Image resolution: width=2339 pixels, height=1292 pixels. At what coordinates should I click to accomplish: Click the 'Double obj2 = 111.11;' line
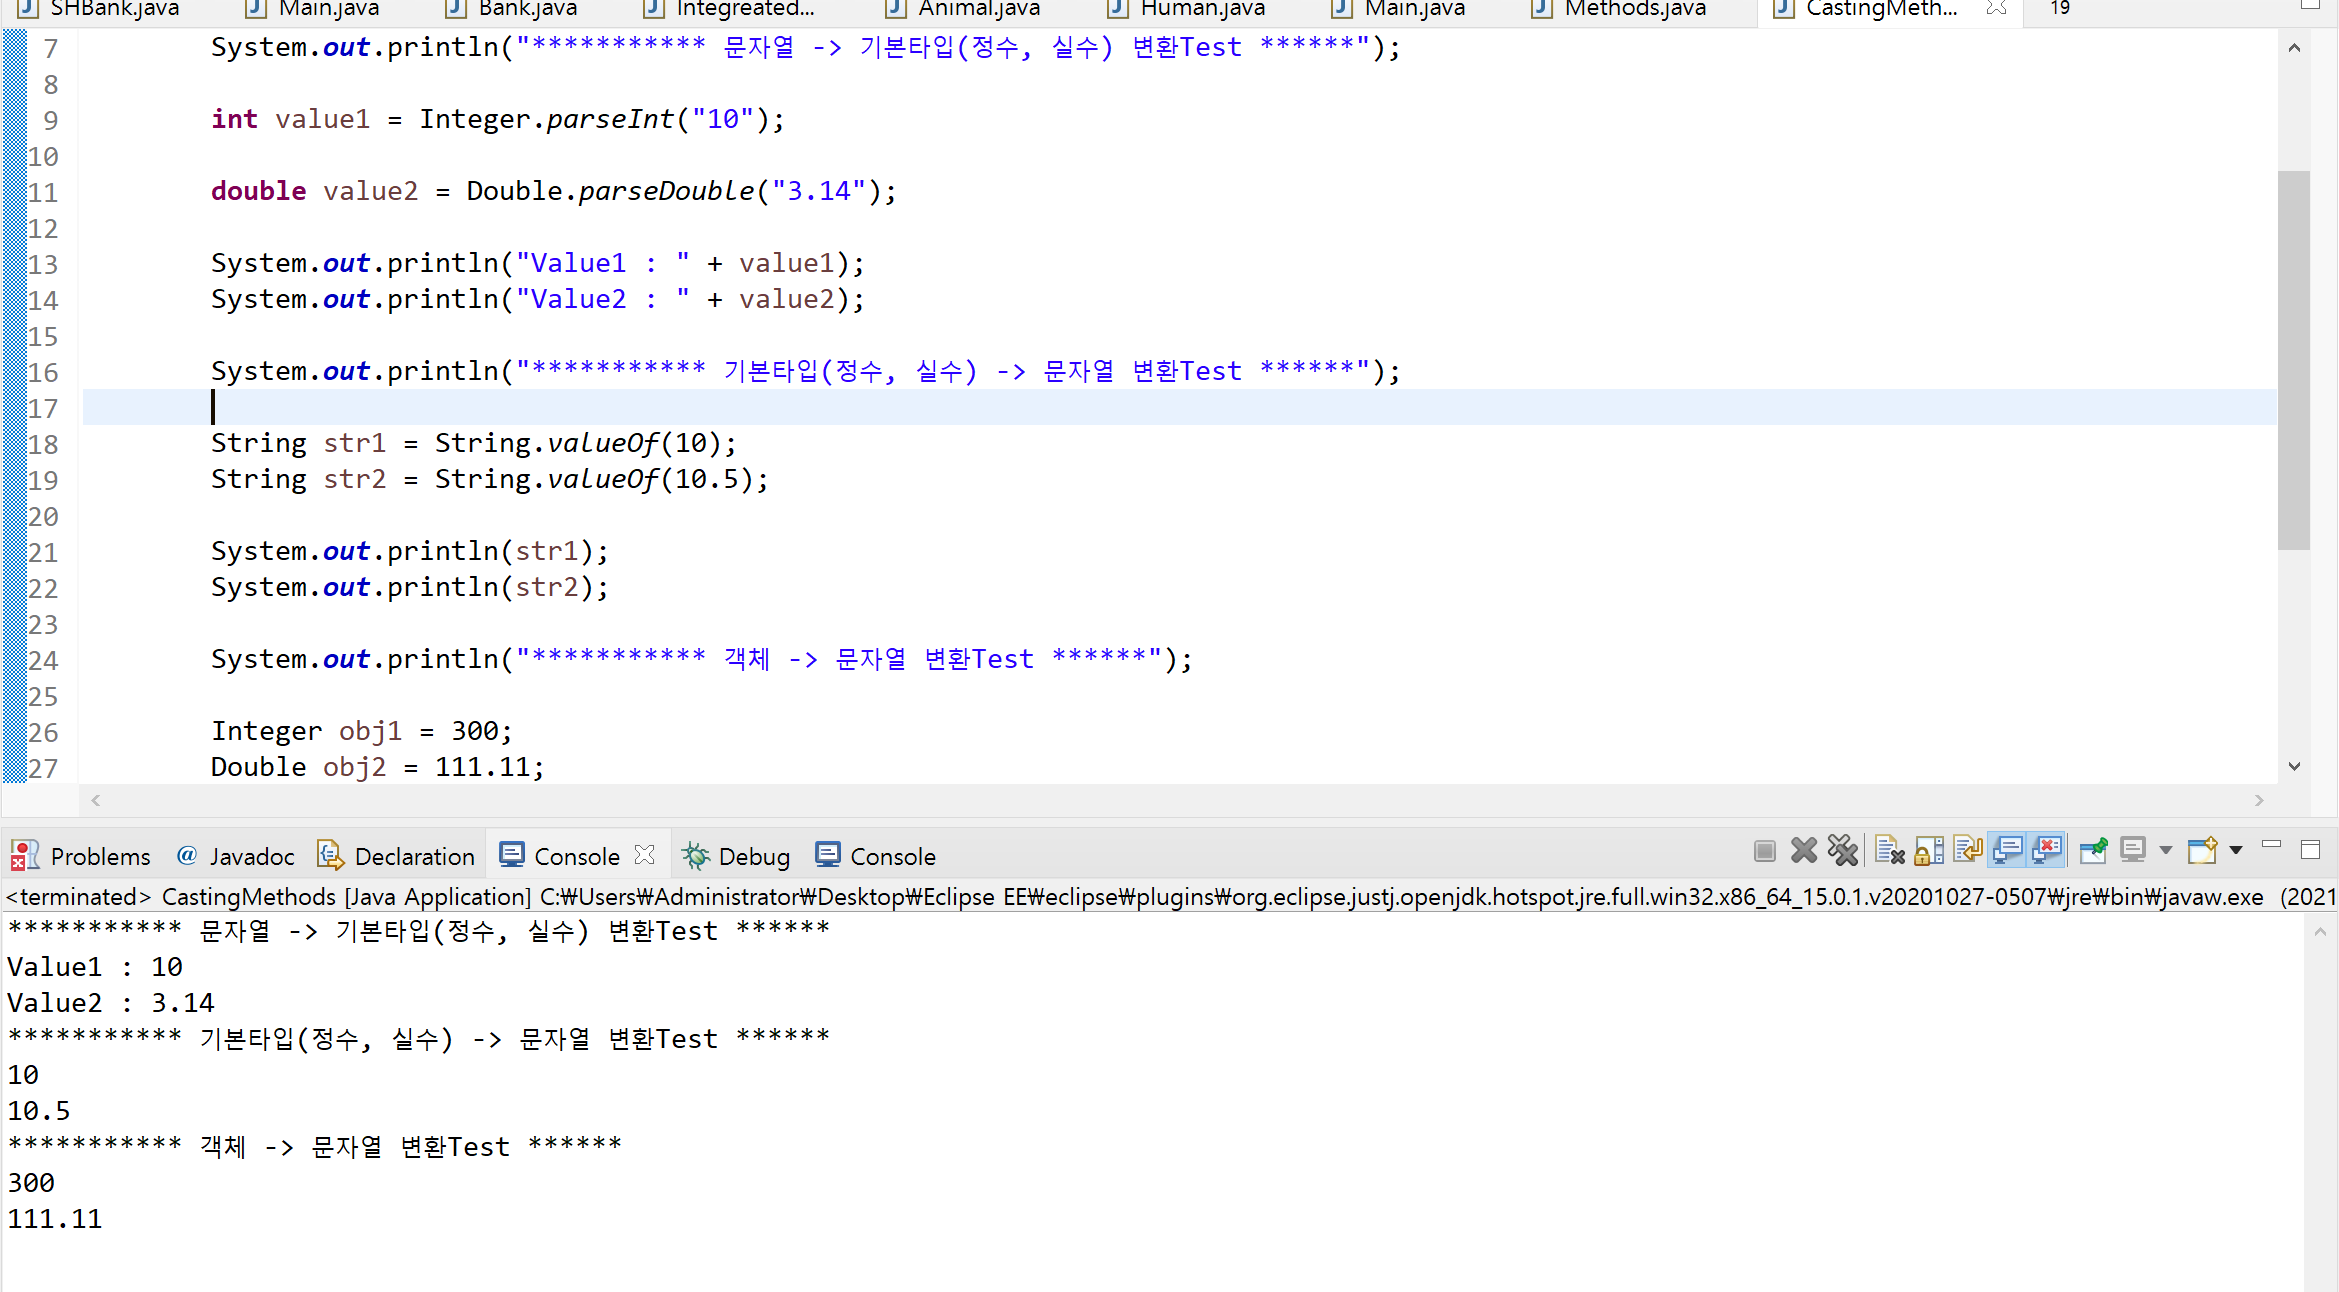(x=378, y=767)
